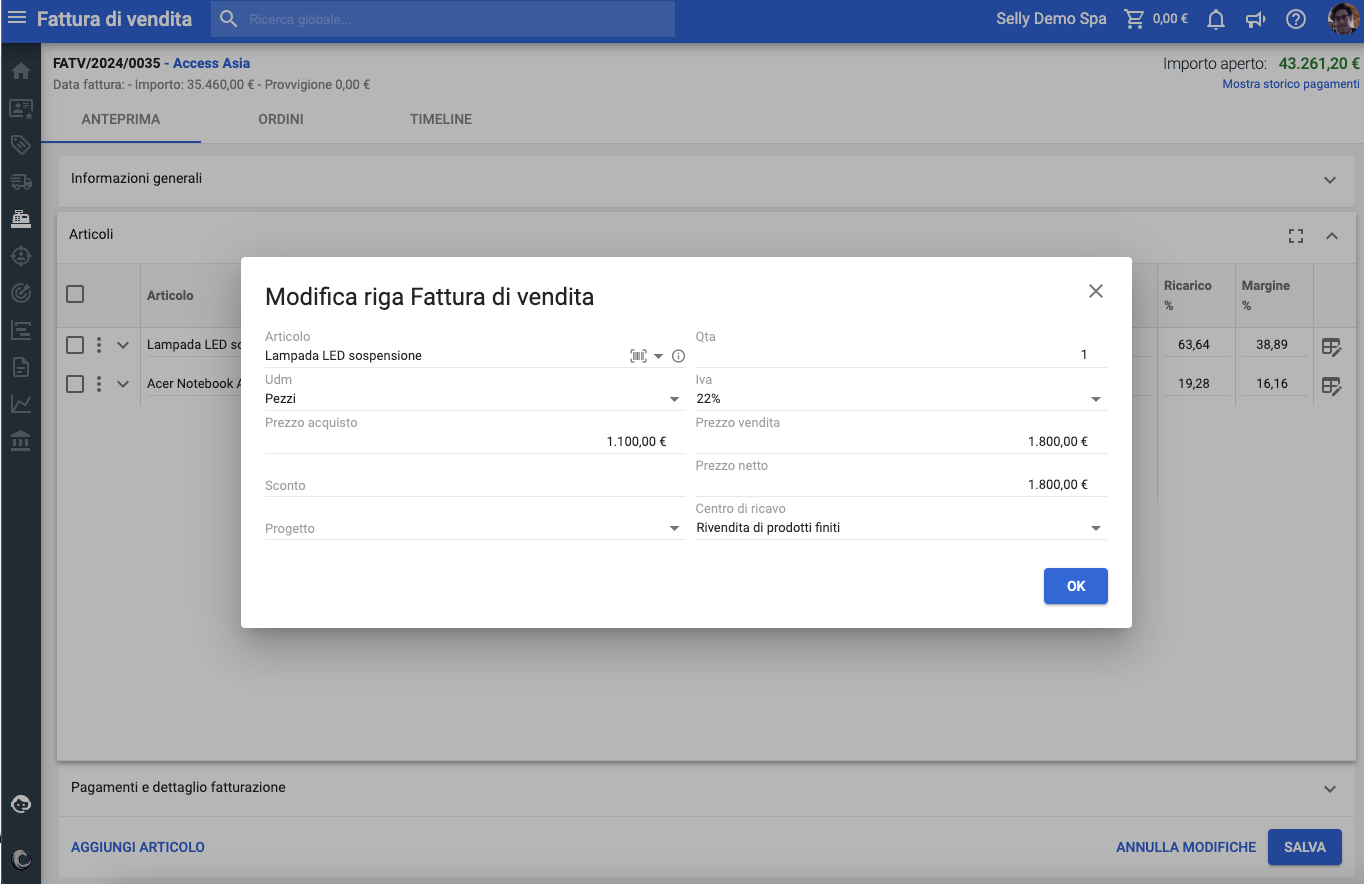Tick the Acer Notebook row checkbox
The width and height of the screenshot is (1364, 884).
click(75, 383)
